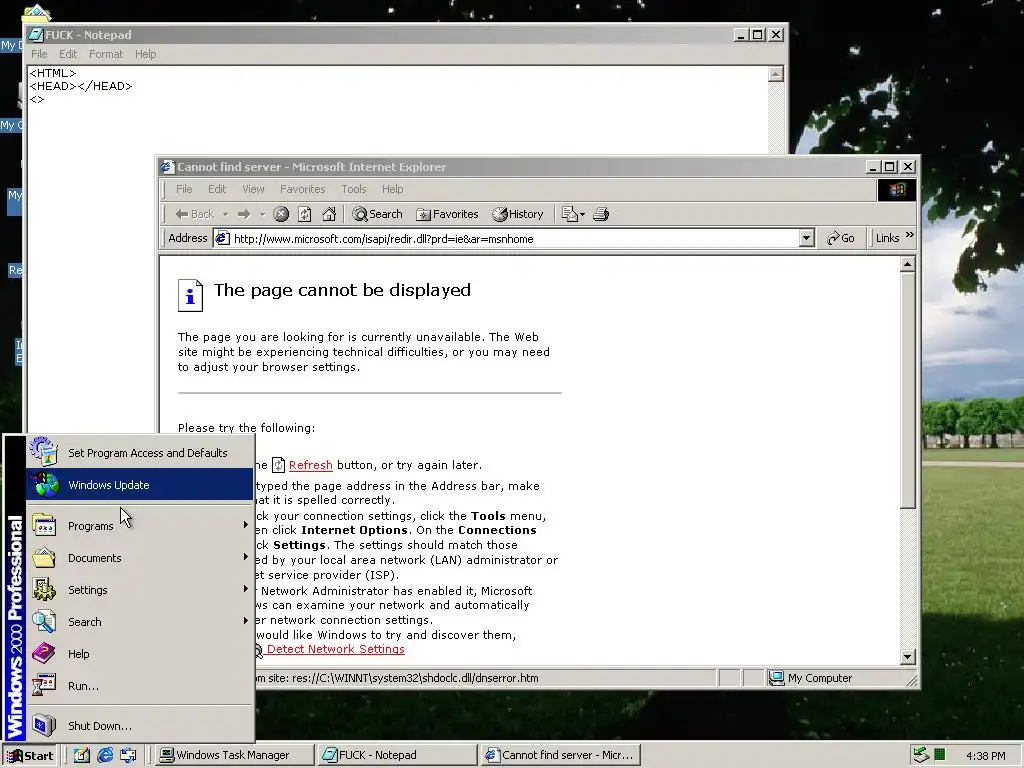Open File menu in Notepad window

[x=39, y=54]
